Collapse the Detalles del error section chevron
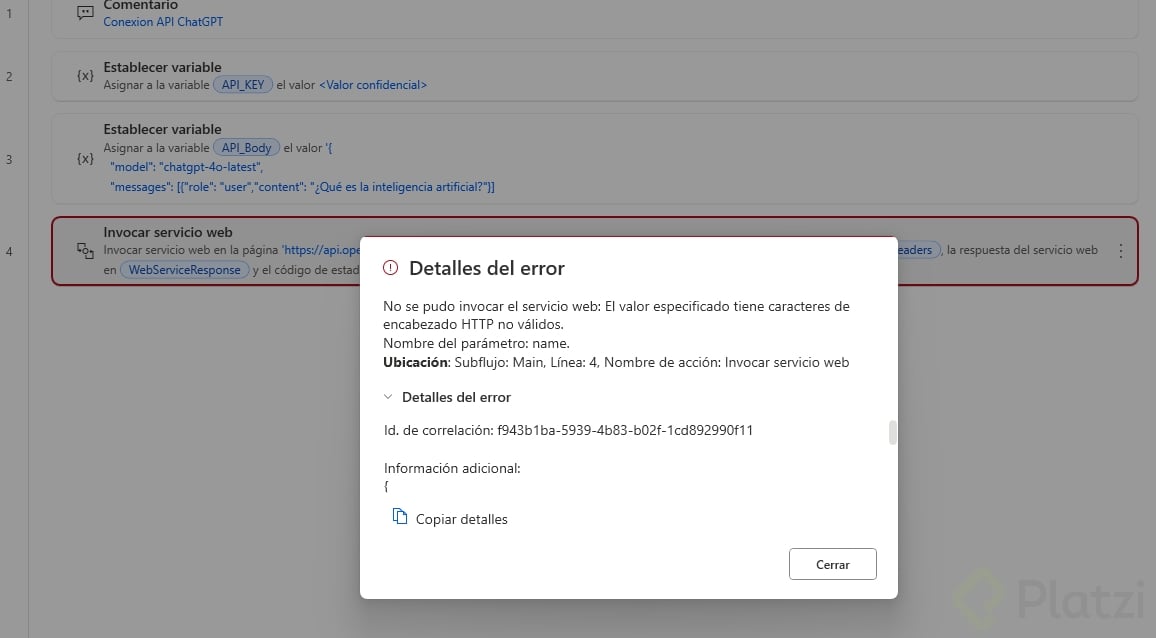1156x638 pixels. 388,397
